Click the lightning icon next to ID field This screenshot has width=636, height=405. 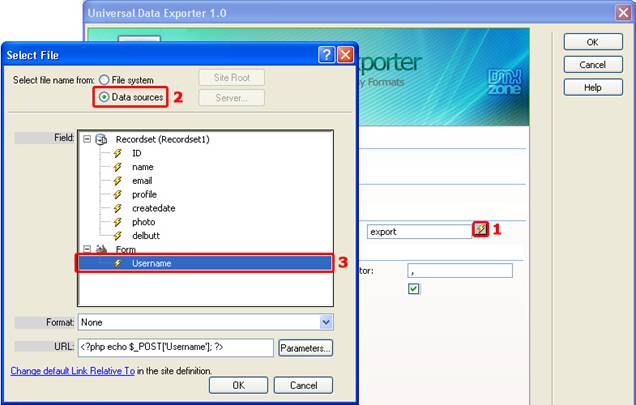click(x=118, y=153)
